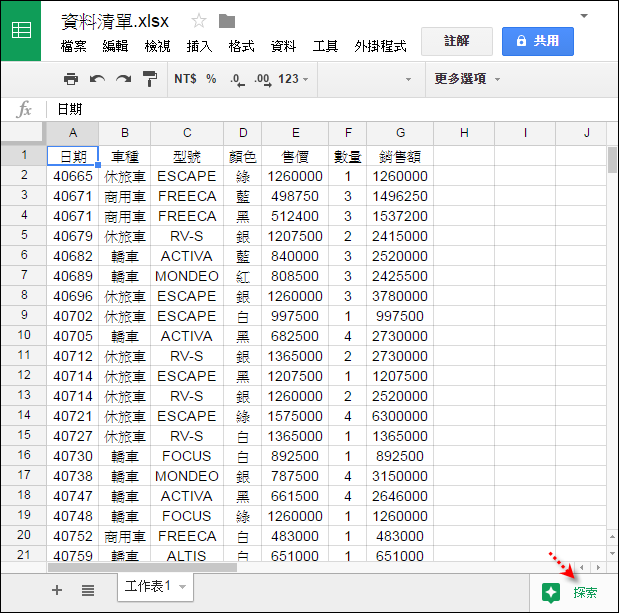Select the 紅 color cell

tap(243, 276)
